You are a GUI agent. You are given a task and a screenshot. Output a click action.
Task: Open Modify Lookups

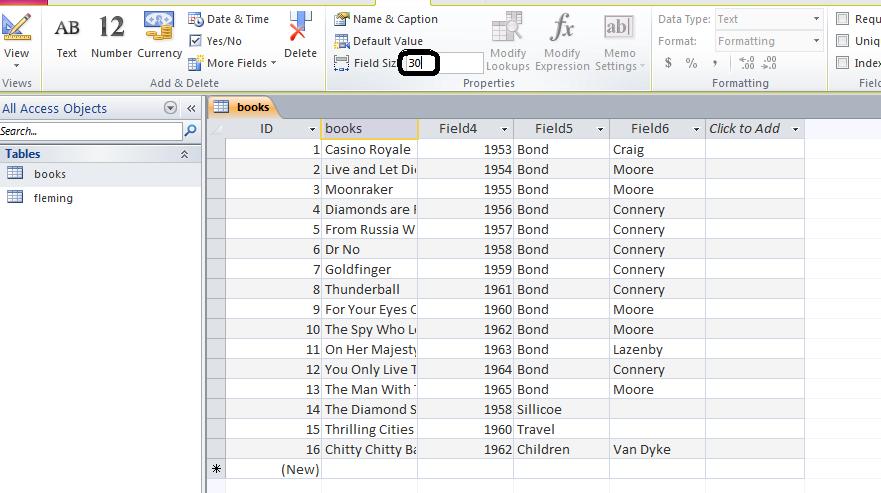[507, 42]
